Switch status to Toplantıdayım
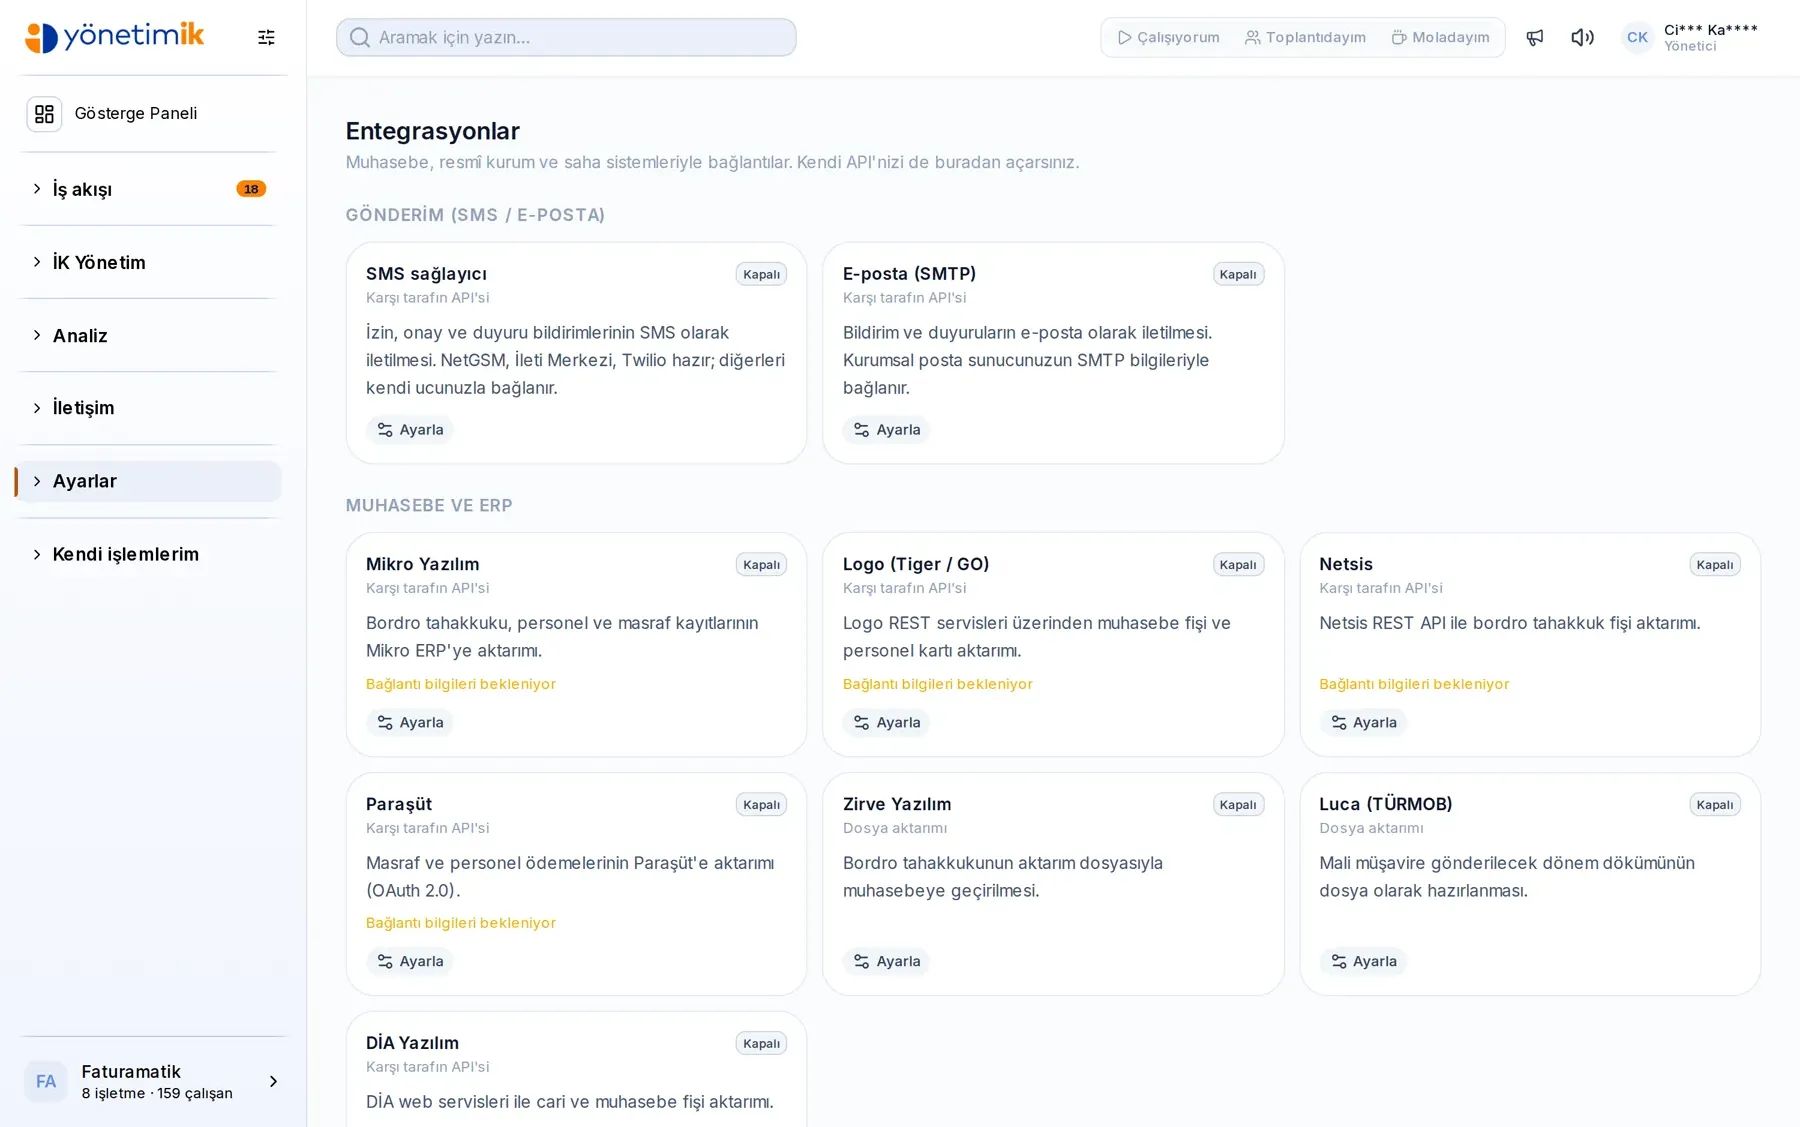Screen dimensions: 1800x1127 tap(1305, 37)
